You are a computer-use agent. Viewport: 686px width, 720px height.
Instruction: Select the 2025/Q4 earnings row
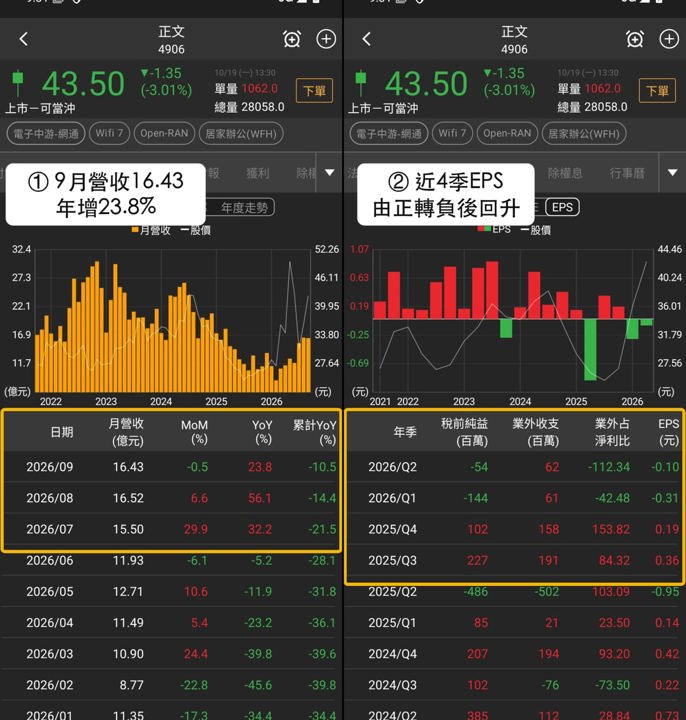(515, 529)
